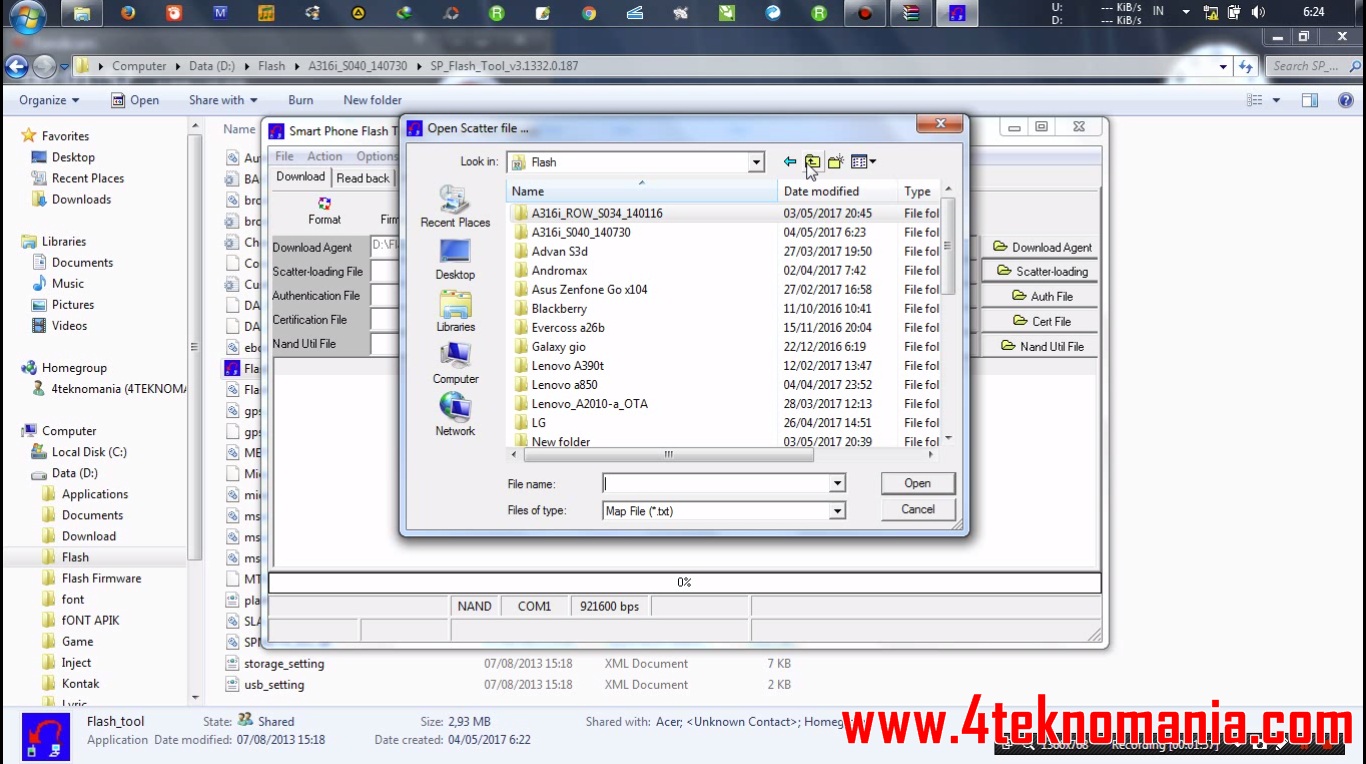Switch to the Download tab
The height and width of the screenshot is (764, 1366).
click(x=301, y=177)
